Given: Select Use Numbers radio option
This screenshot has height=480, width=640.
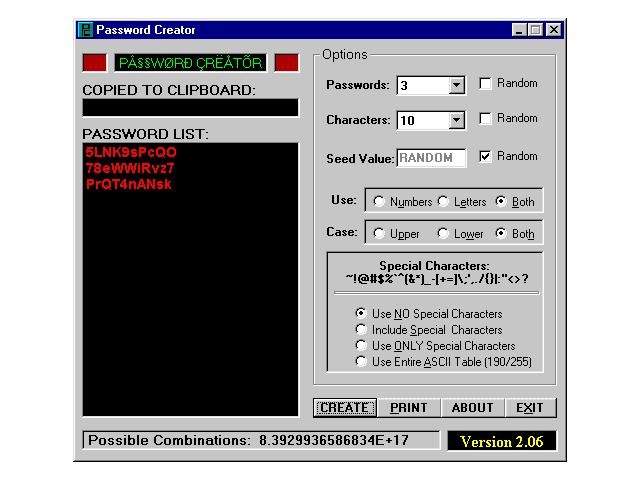Looking at the screenshot, I should coord(379,202).
